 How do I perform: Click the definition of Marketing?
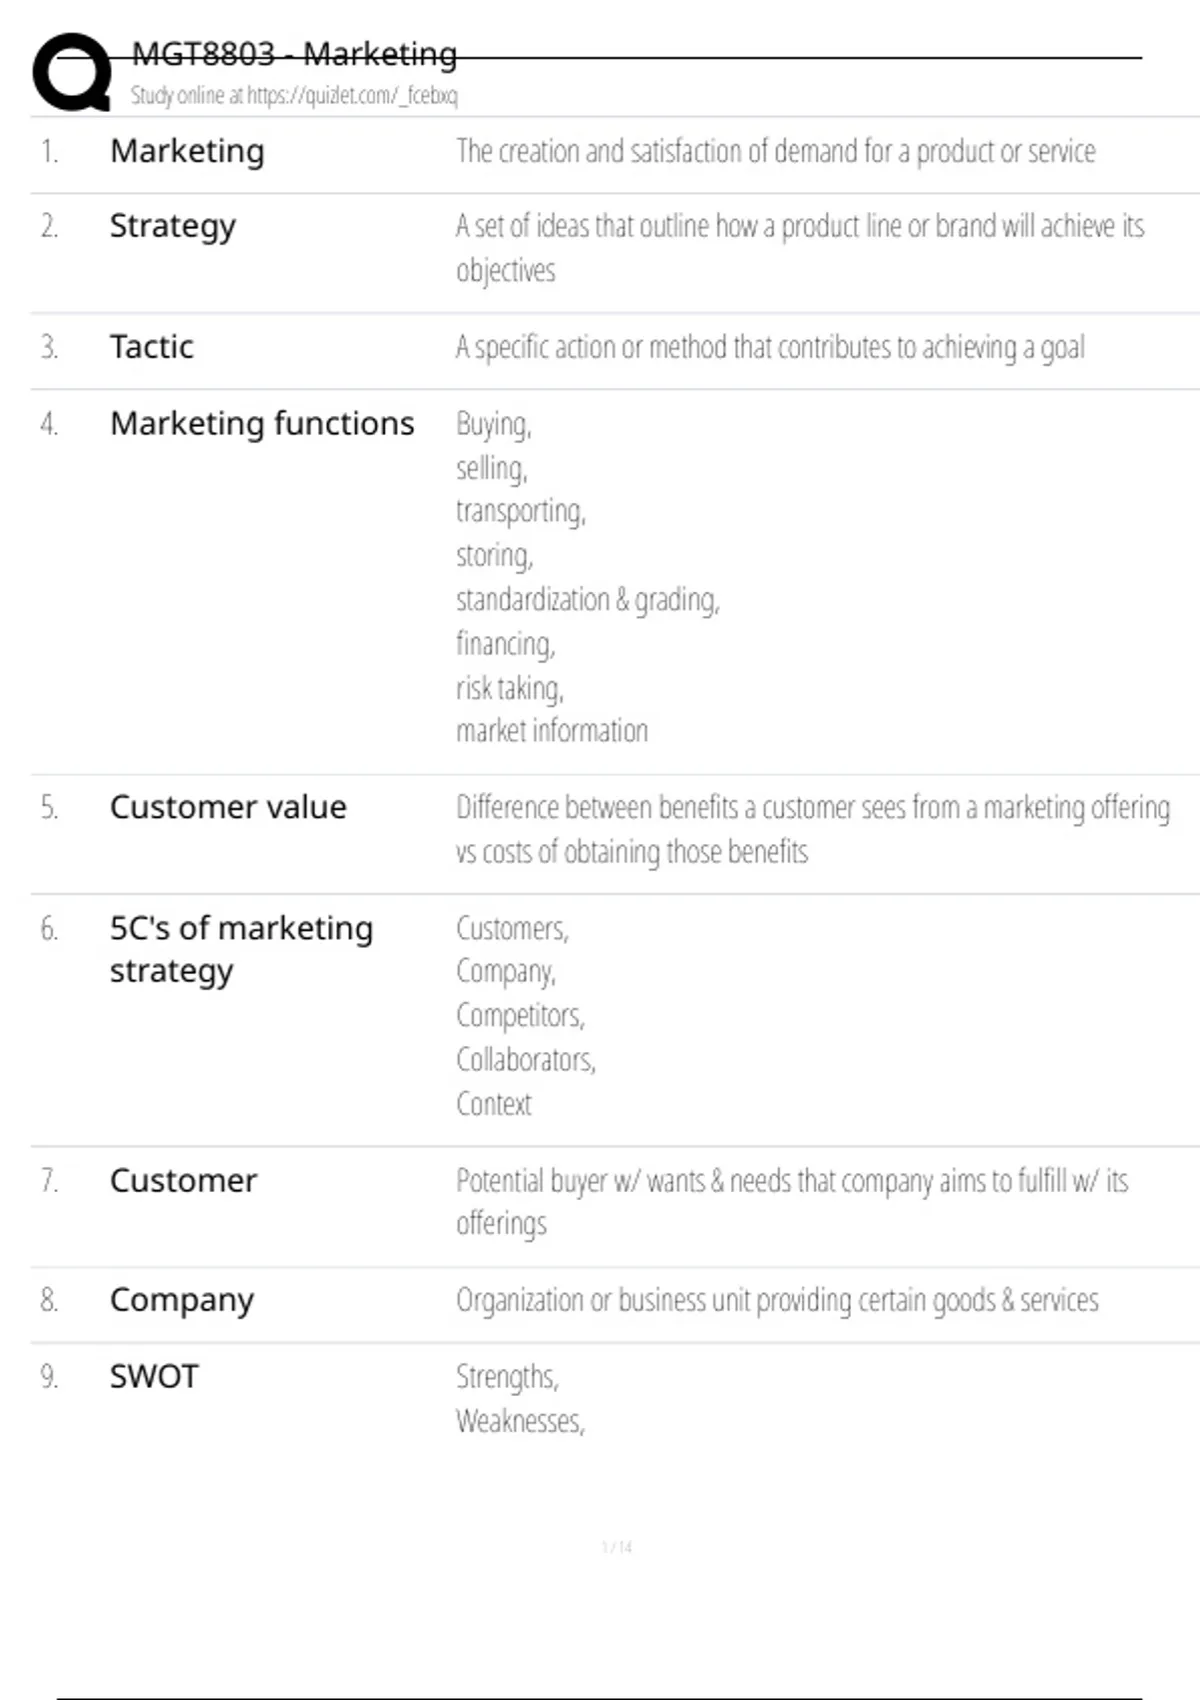tap(775, 151)
